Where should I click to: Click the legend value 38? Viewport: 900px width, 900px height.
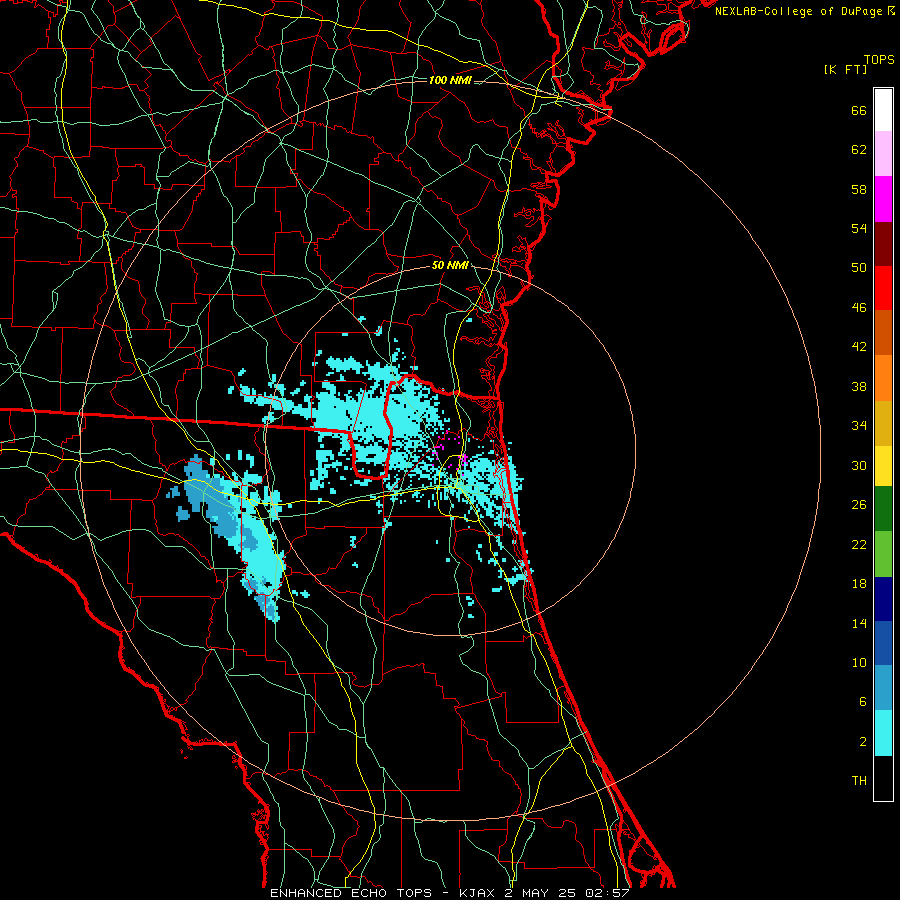coord(859,386)
